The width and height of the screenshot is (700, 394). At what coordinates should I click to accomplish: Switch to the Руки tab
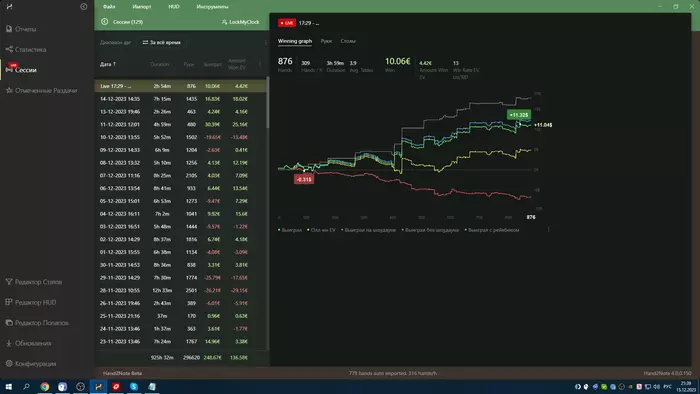point(326,41)
